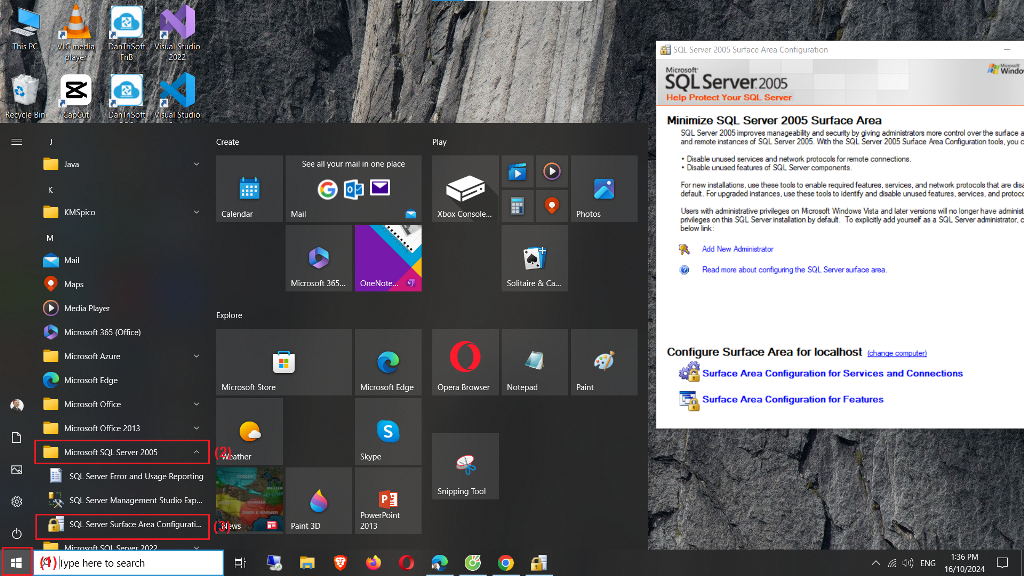1024x576 pixels.
Task: Open the Action Center notifications
Action: tap(1002, 563)
